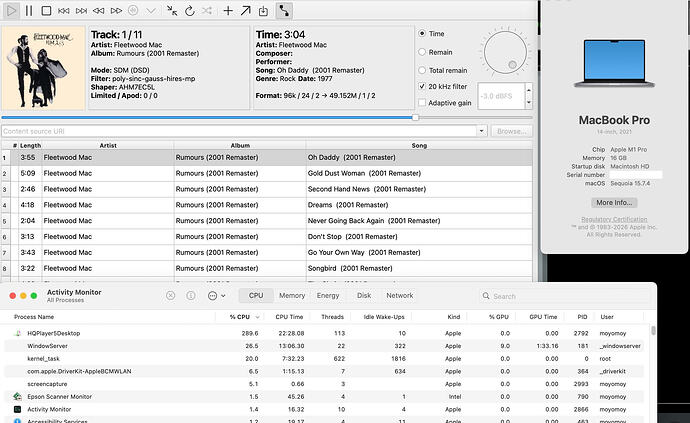Viewport: 690px width, 423px height.
Task: Select the HQPlayer5Desktop process row
Action: pyautogui.click(x=326, y=333)
